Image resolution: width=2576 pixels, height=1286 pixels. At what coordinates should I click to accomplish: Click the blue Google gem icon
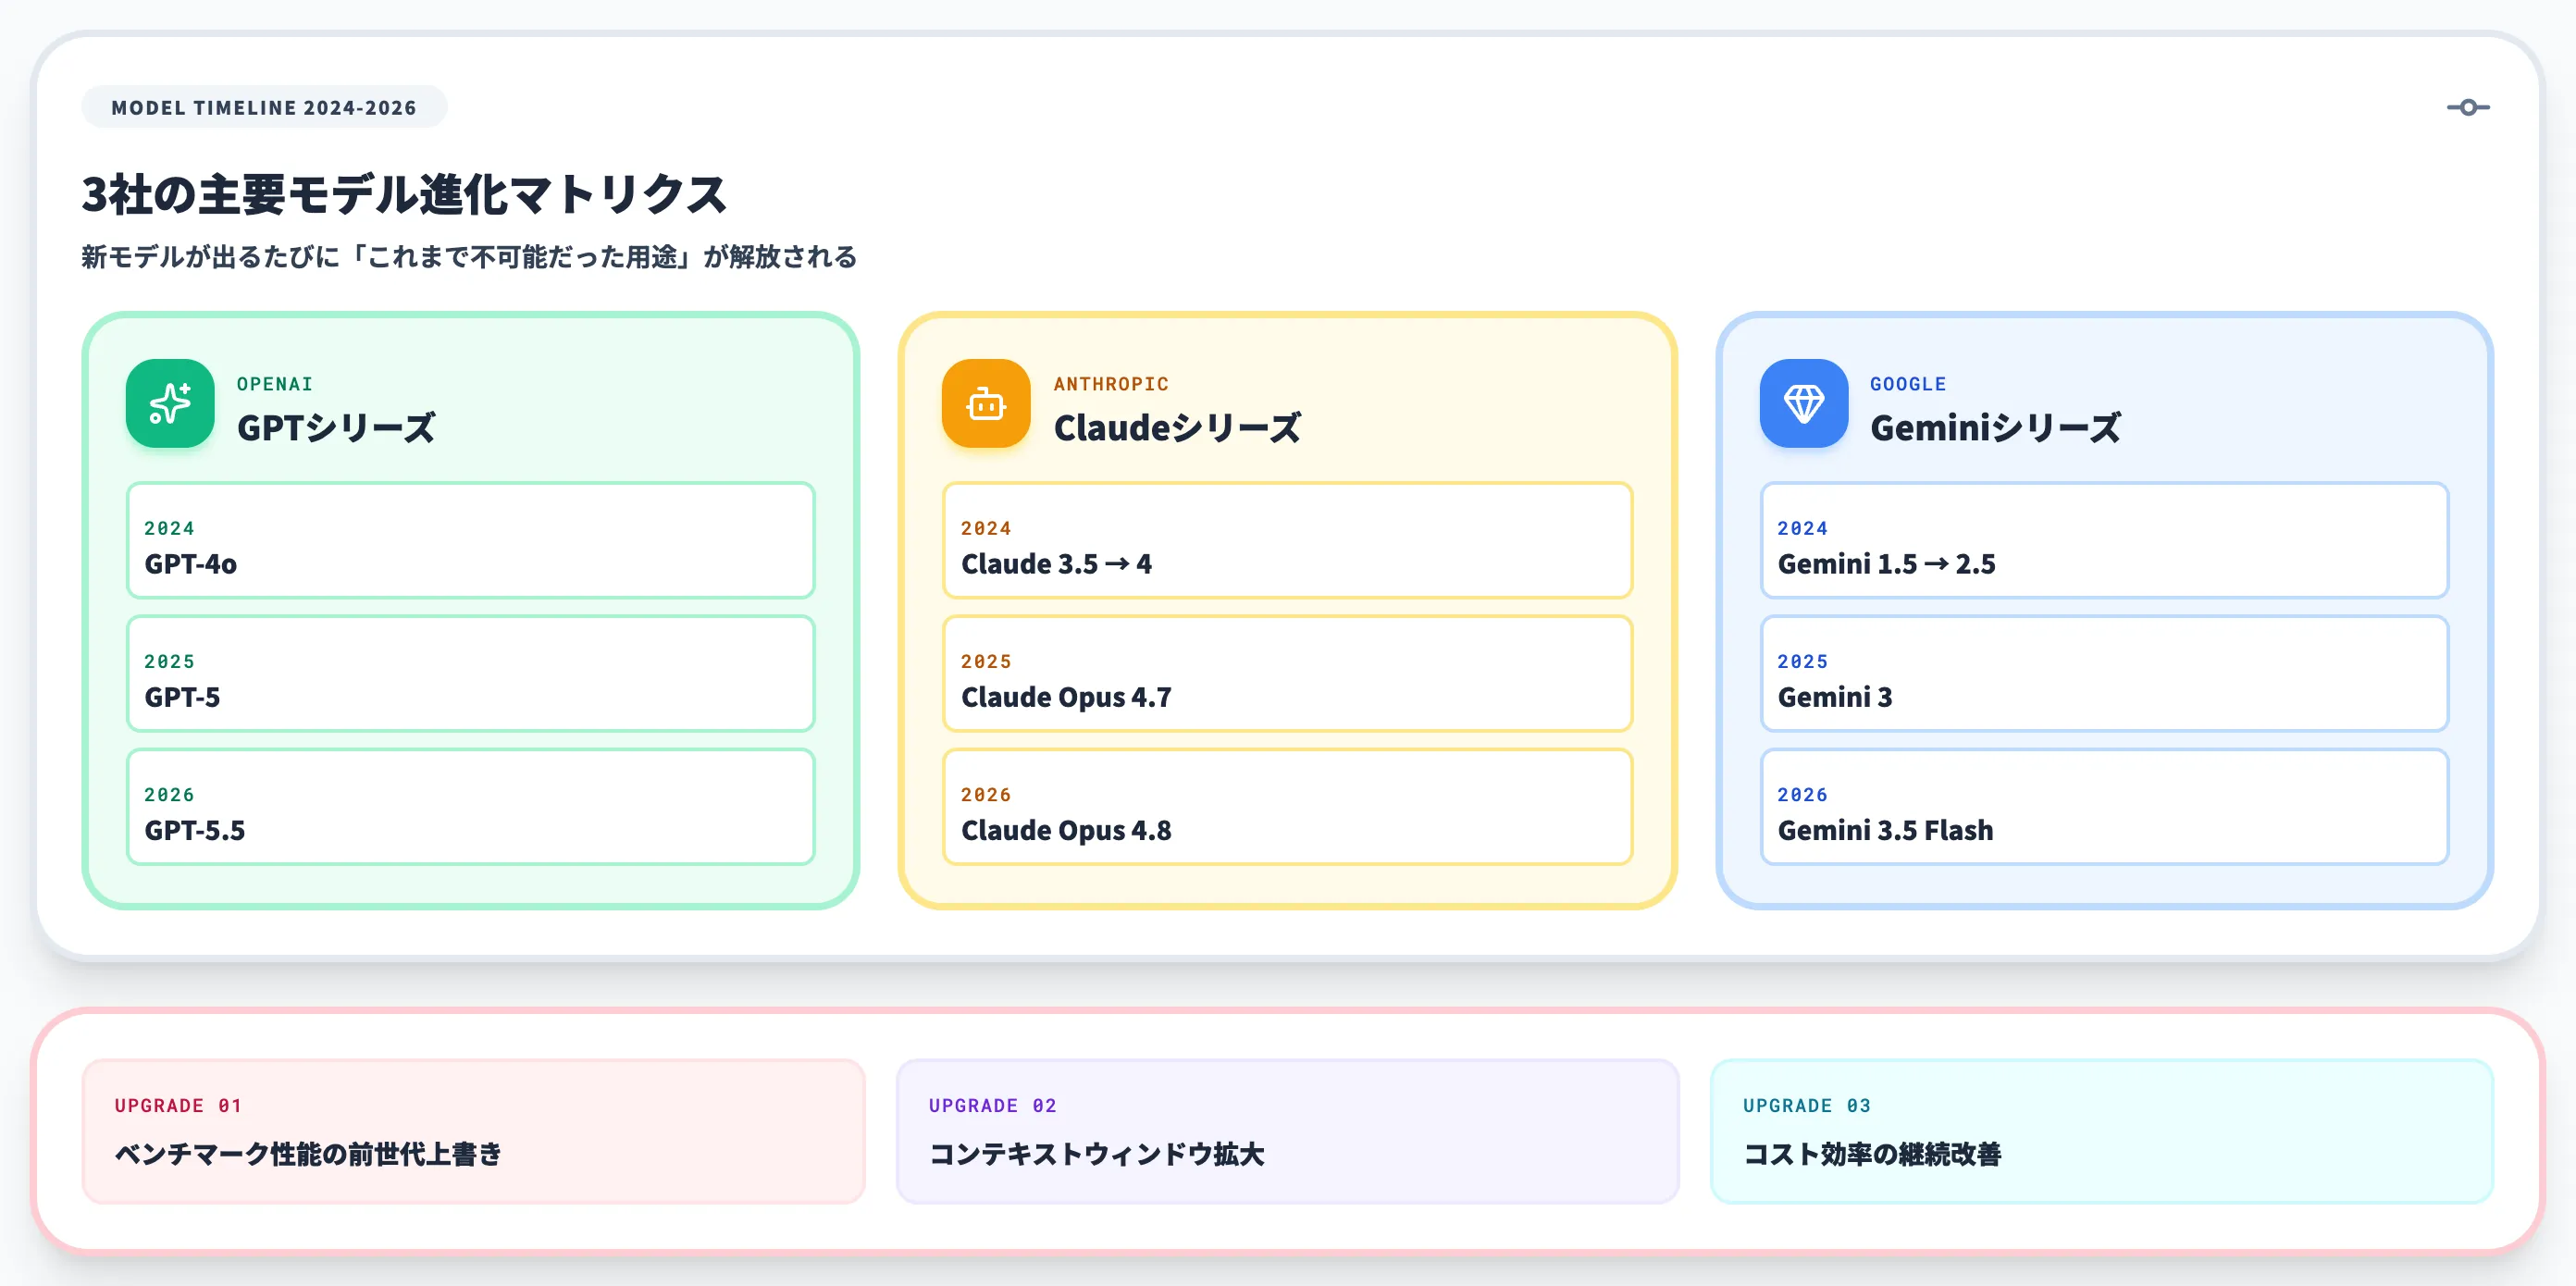1803,403
